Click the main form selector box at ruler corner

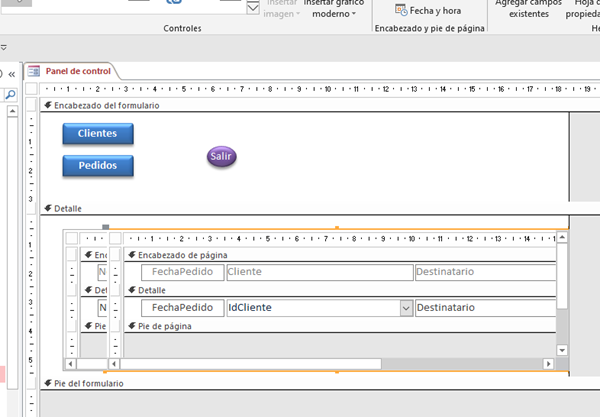tap(31, 89)
